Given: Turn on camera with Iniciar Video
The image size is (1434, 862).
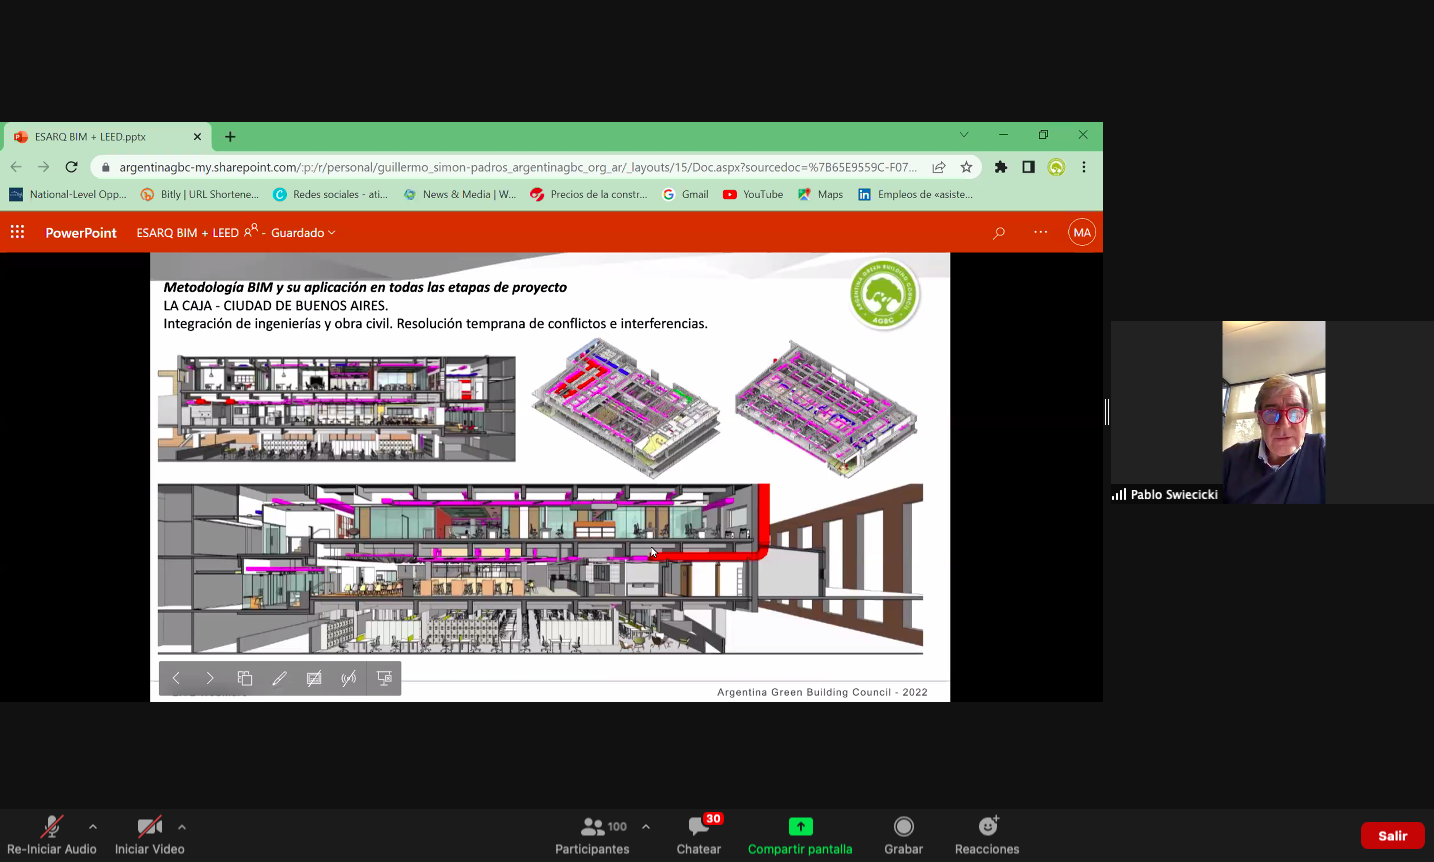Looking at the screenshot, I should [150, 835].
